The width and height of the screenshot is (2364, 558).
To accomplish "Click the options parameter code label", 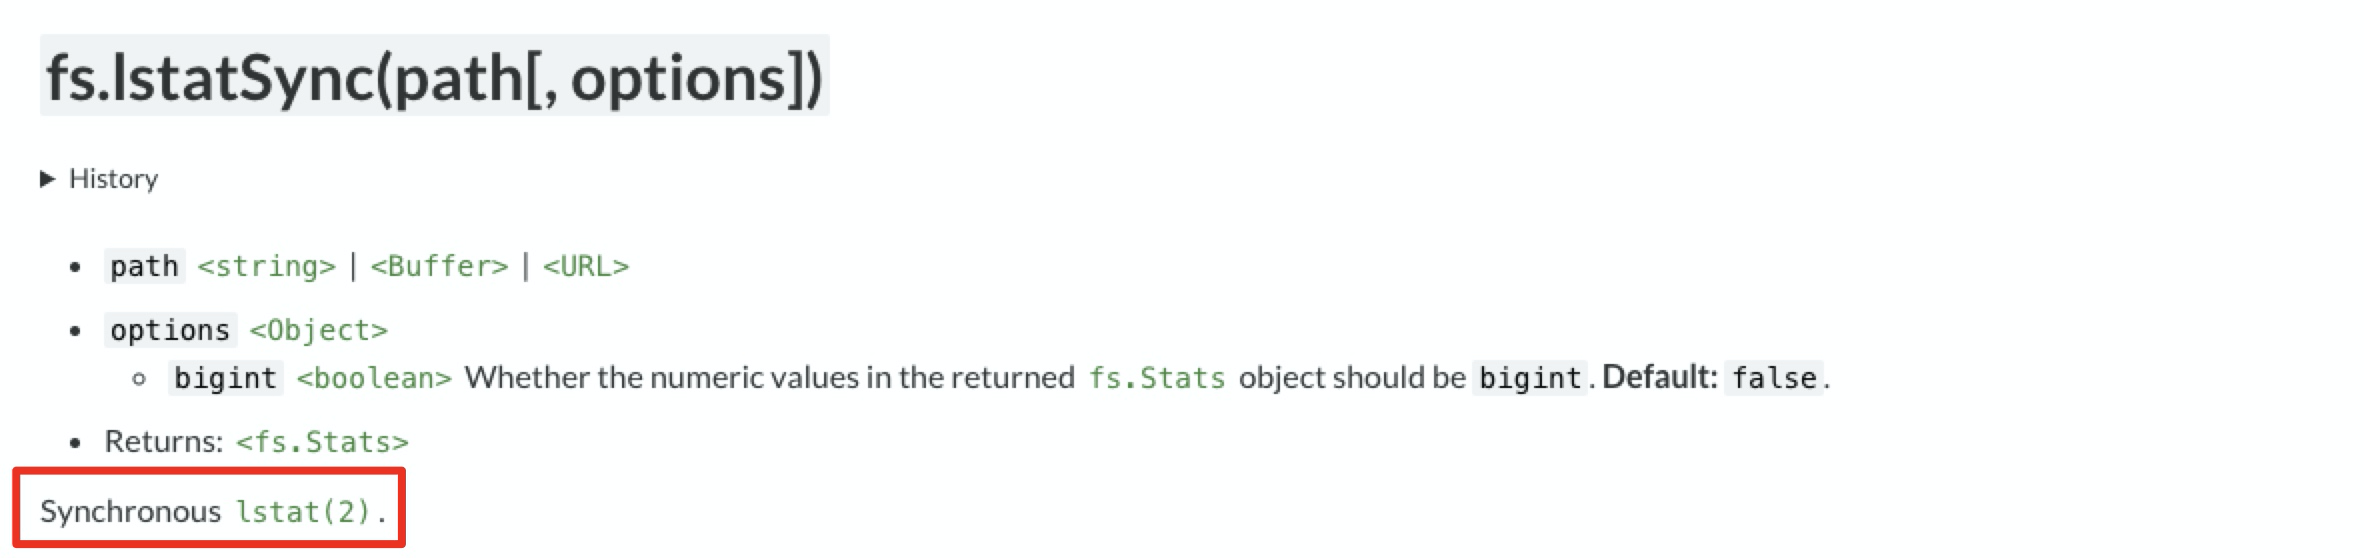I will (x=170, y=330).
